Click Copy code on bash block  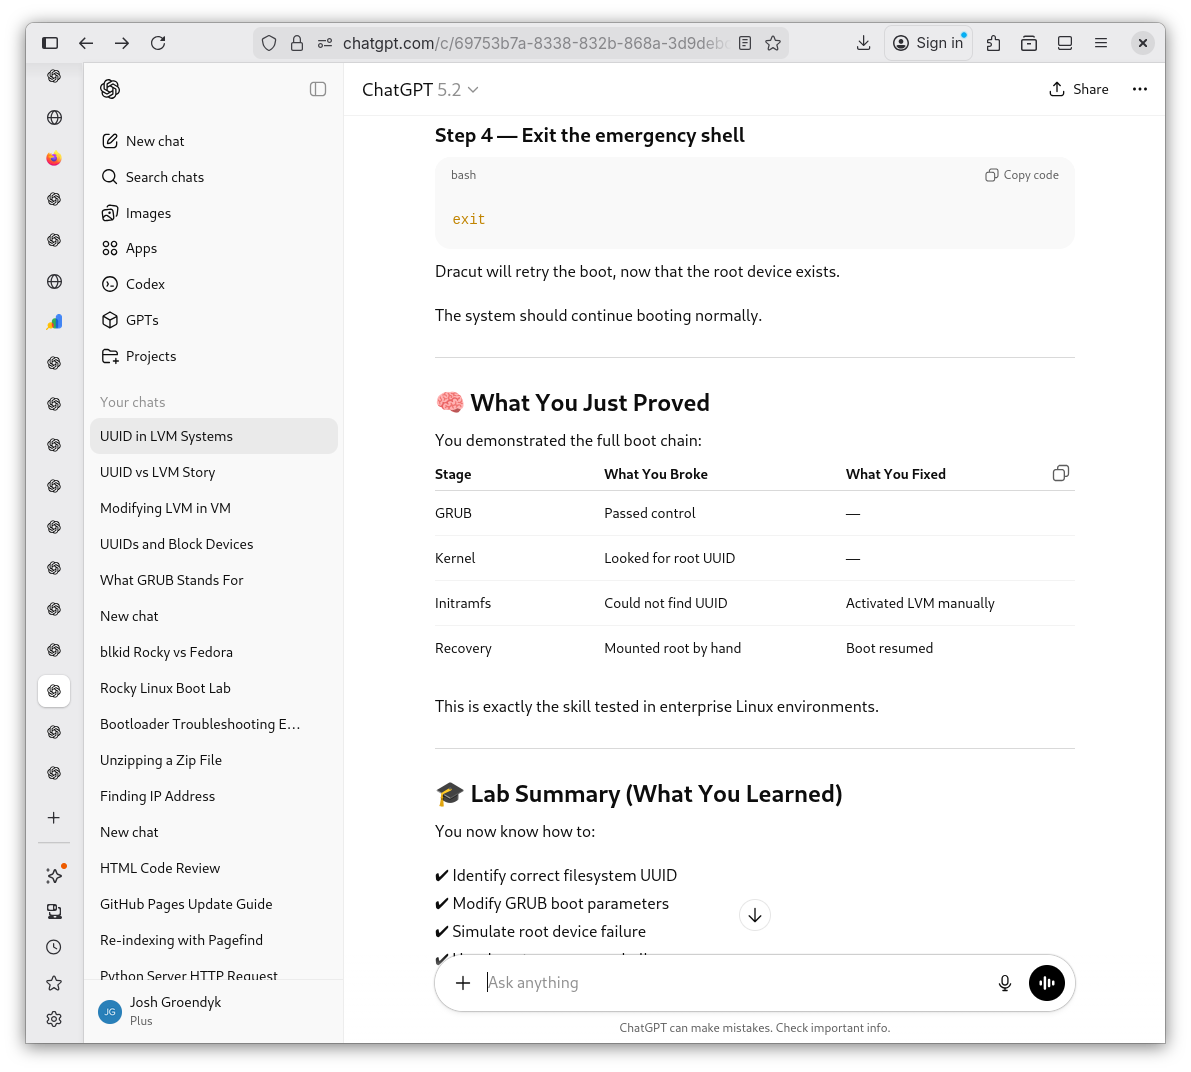click(x=1021, y=175)
